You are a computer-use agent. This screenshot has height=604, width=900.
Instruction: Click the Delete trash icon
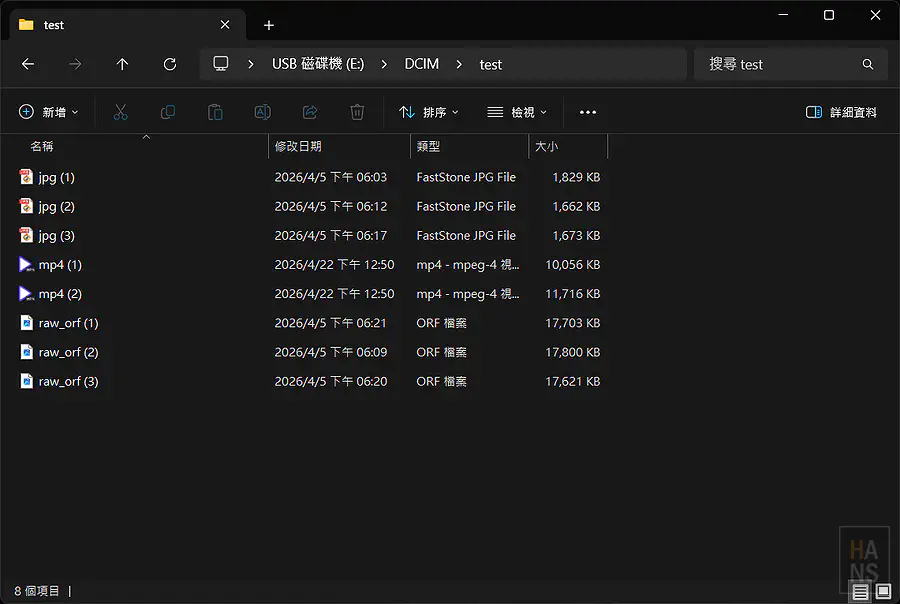(x=356, y=112)
